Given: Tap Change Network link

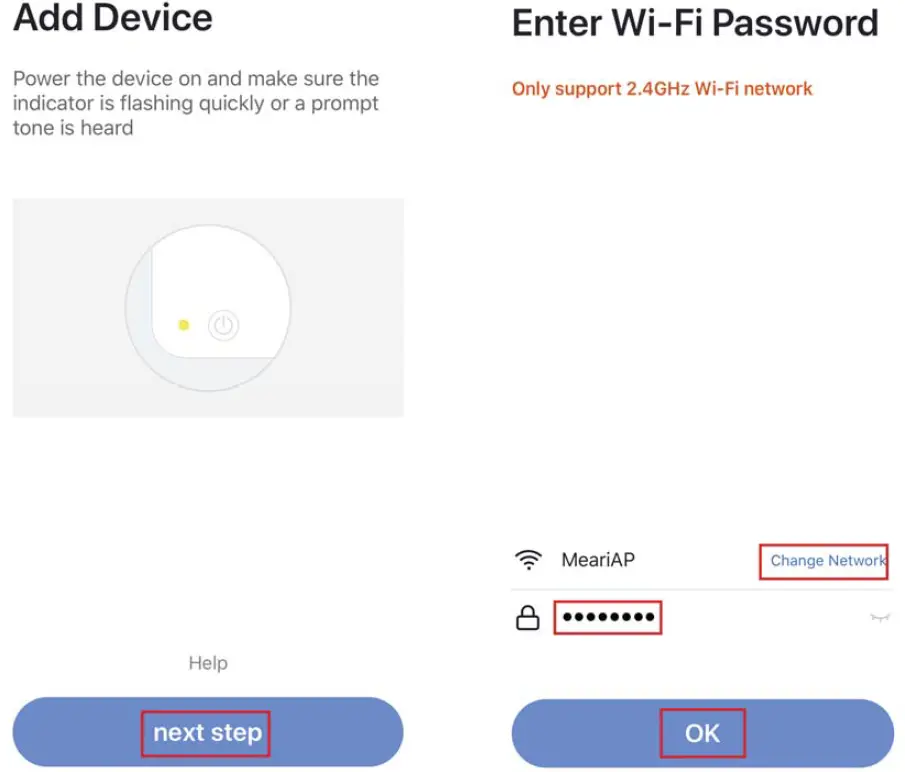Looking at the screenshot, I should (827, 561).
